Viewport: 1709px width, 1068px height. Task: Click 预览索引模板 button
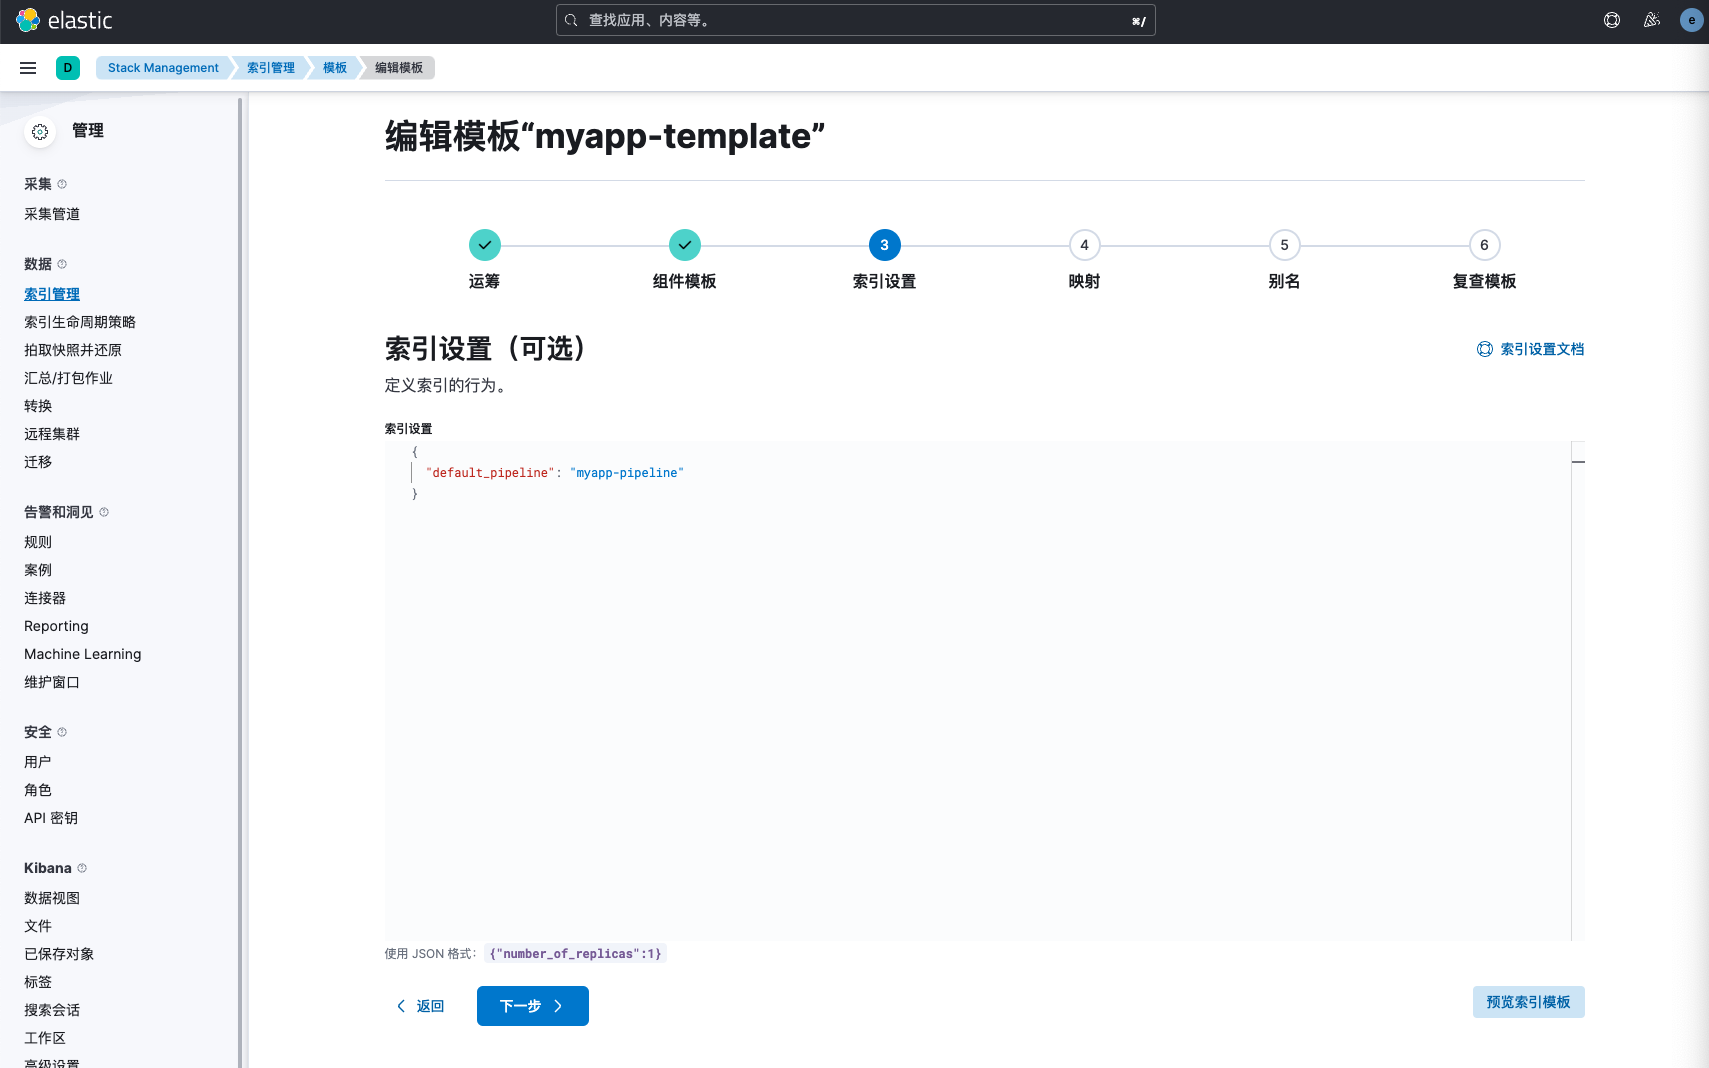(1529, 1002)
